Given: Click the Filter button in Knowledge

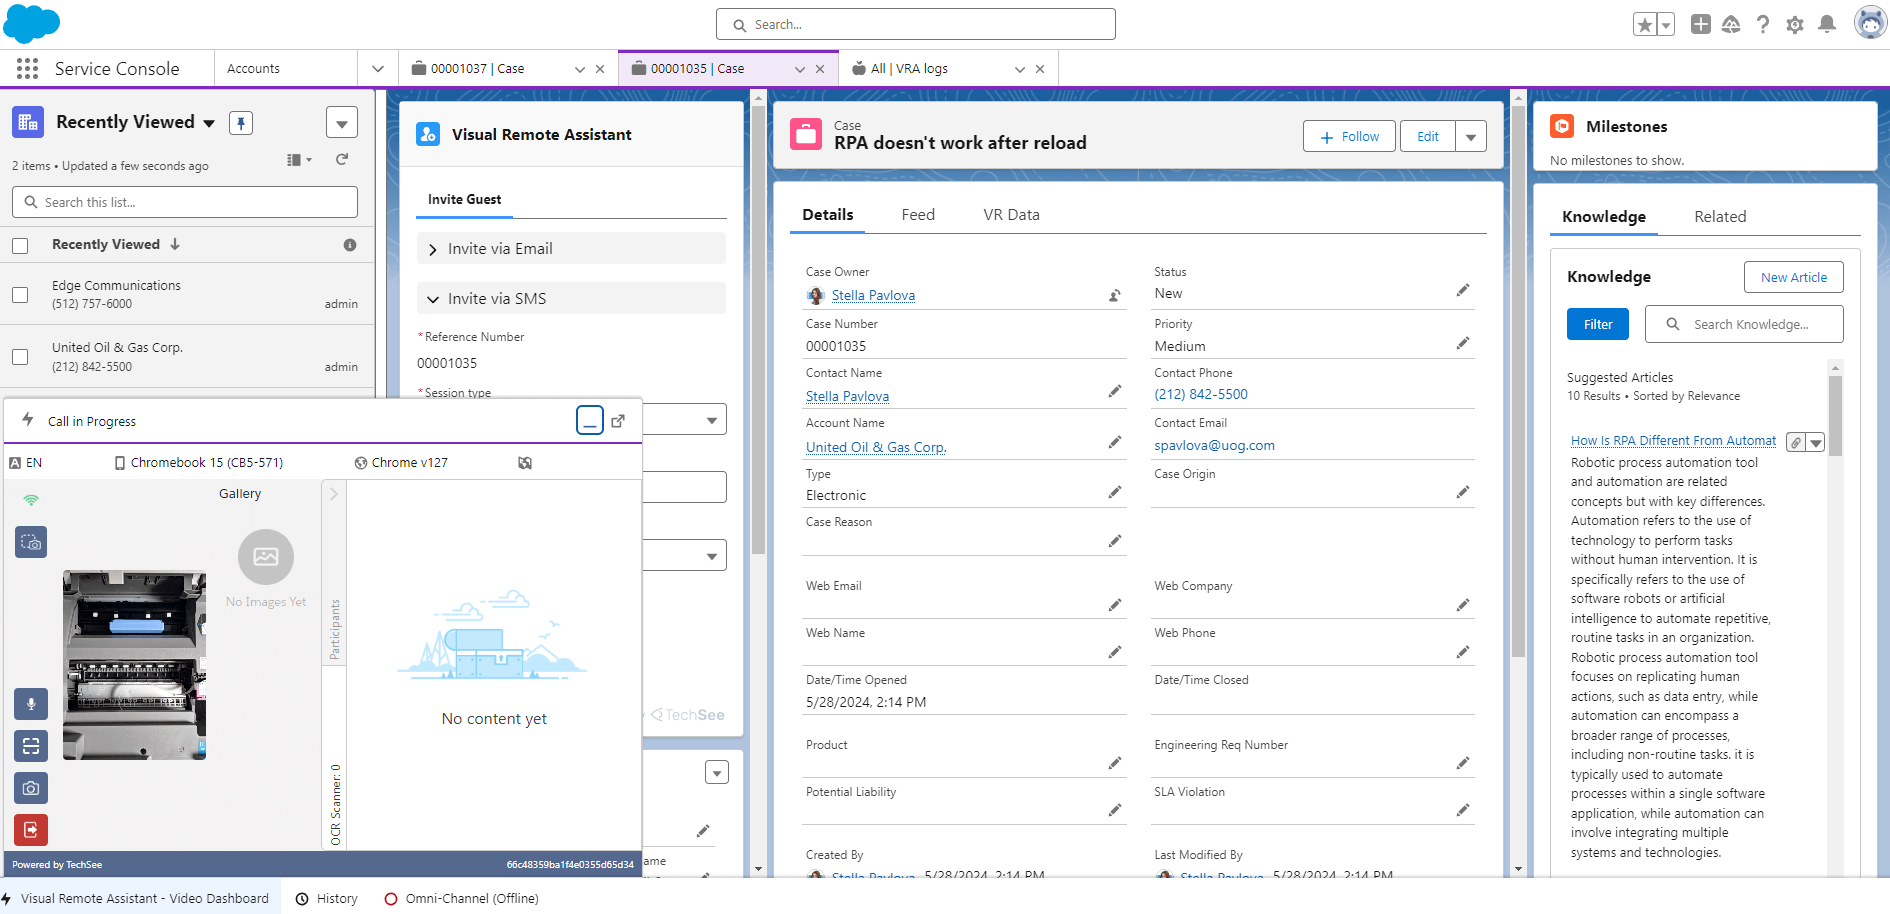Looking at the screenshot, I should tap(1597, 325).
